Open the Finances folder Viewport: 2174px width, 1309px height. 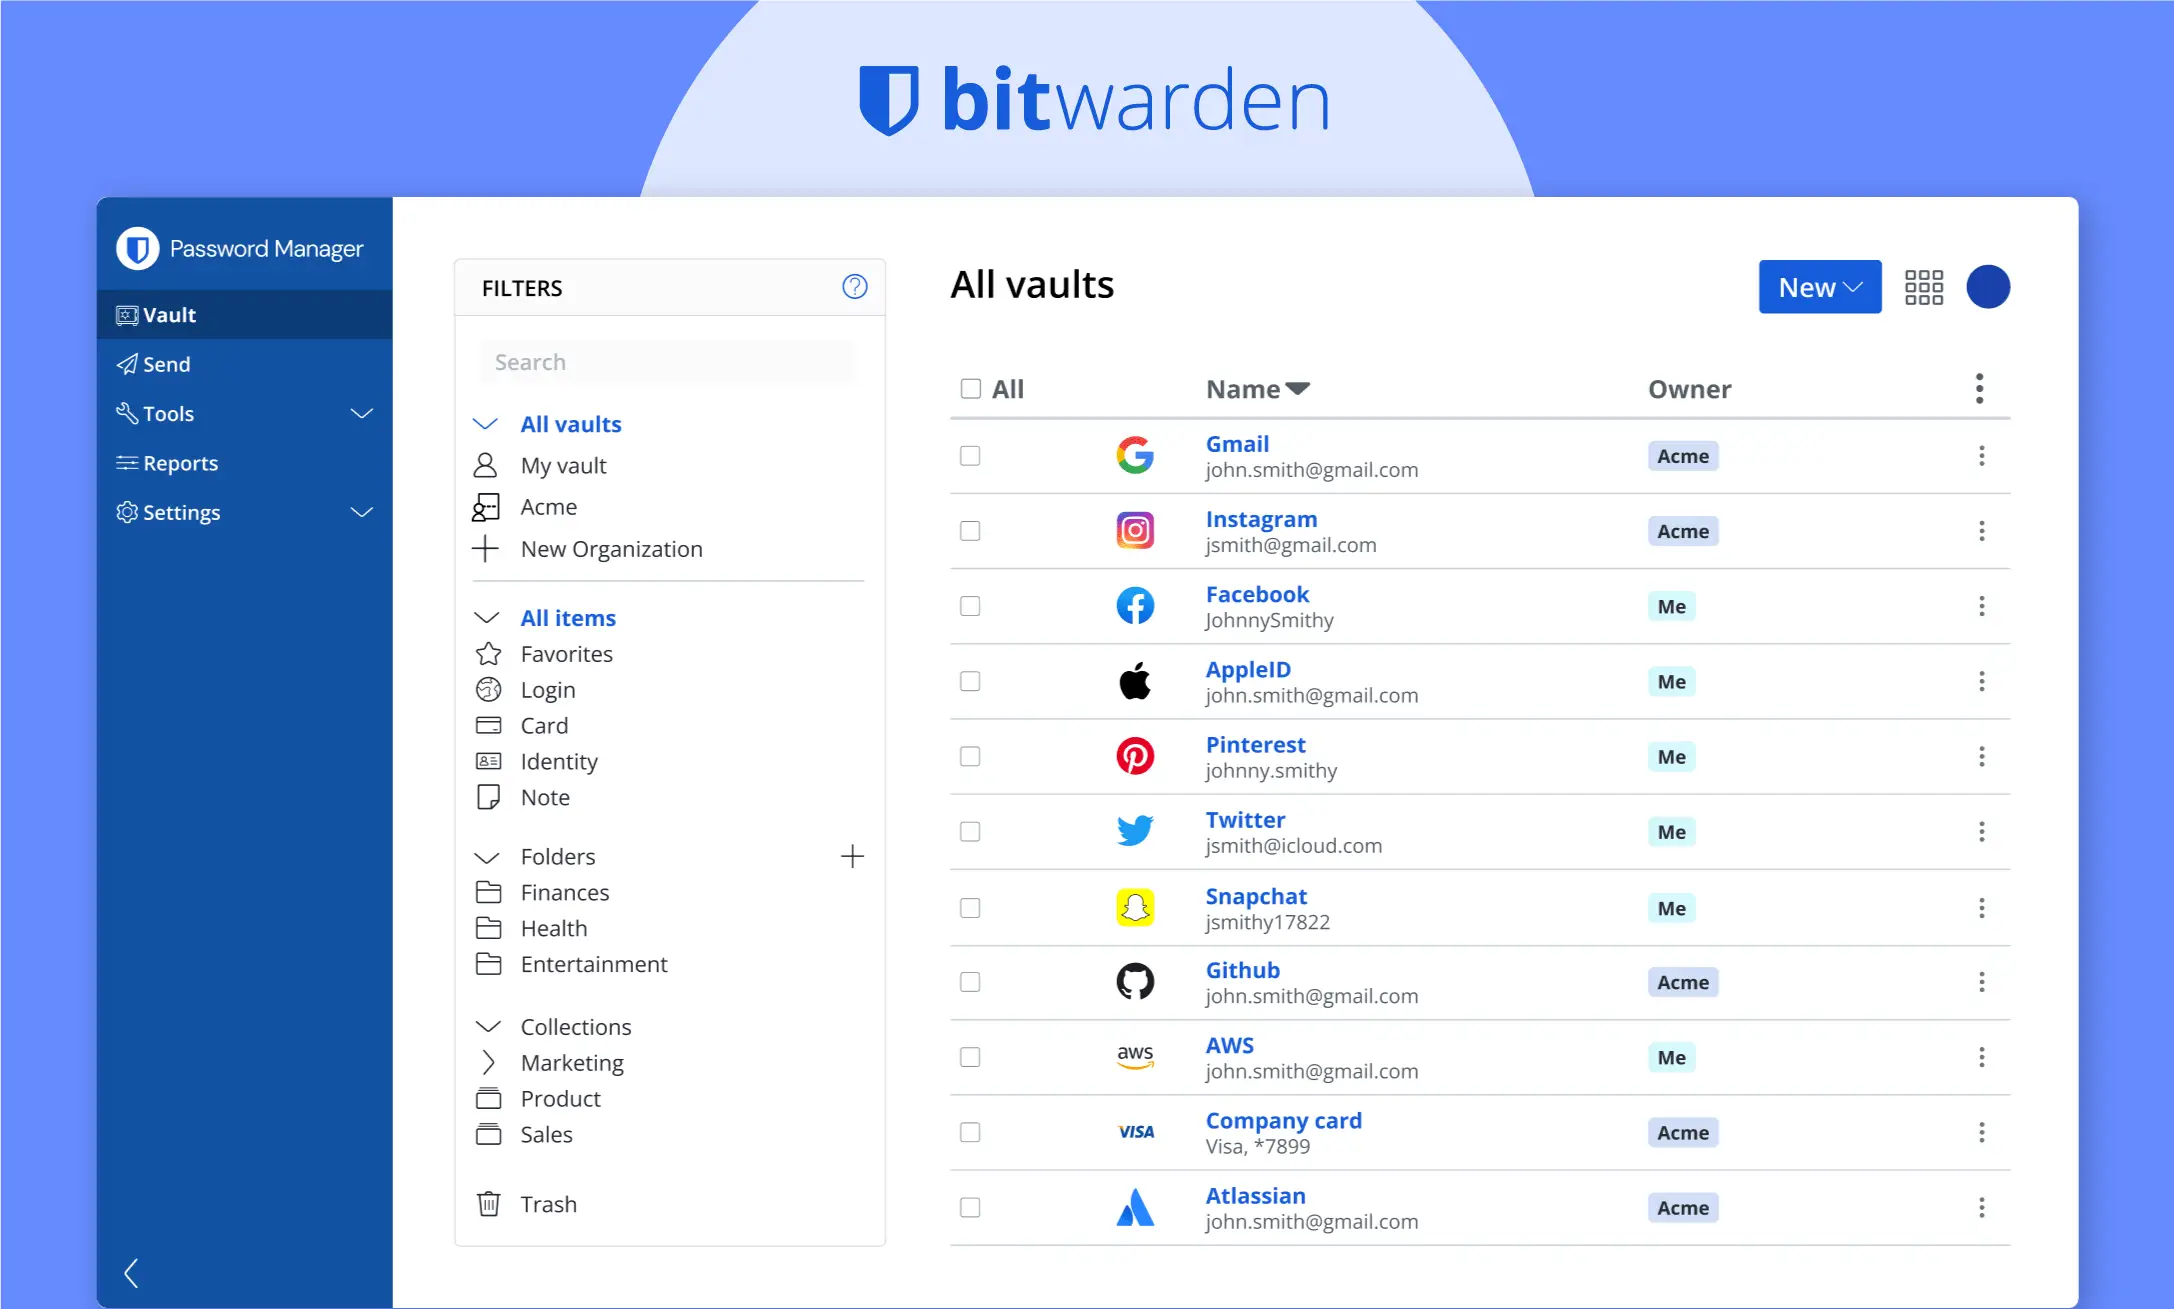click(565, 891)
